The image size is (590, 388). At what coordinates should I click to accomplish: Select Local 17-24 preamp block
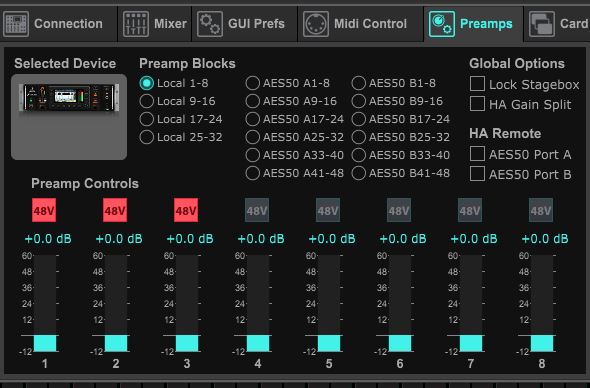coord(146,119)
